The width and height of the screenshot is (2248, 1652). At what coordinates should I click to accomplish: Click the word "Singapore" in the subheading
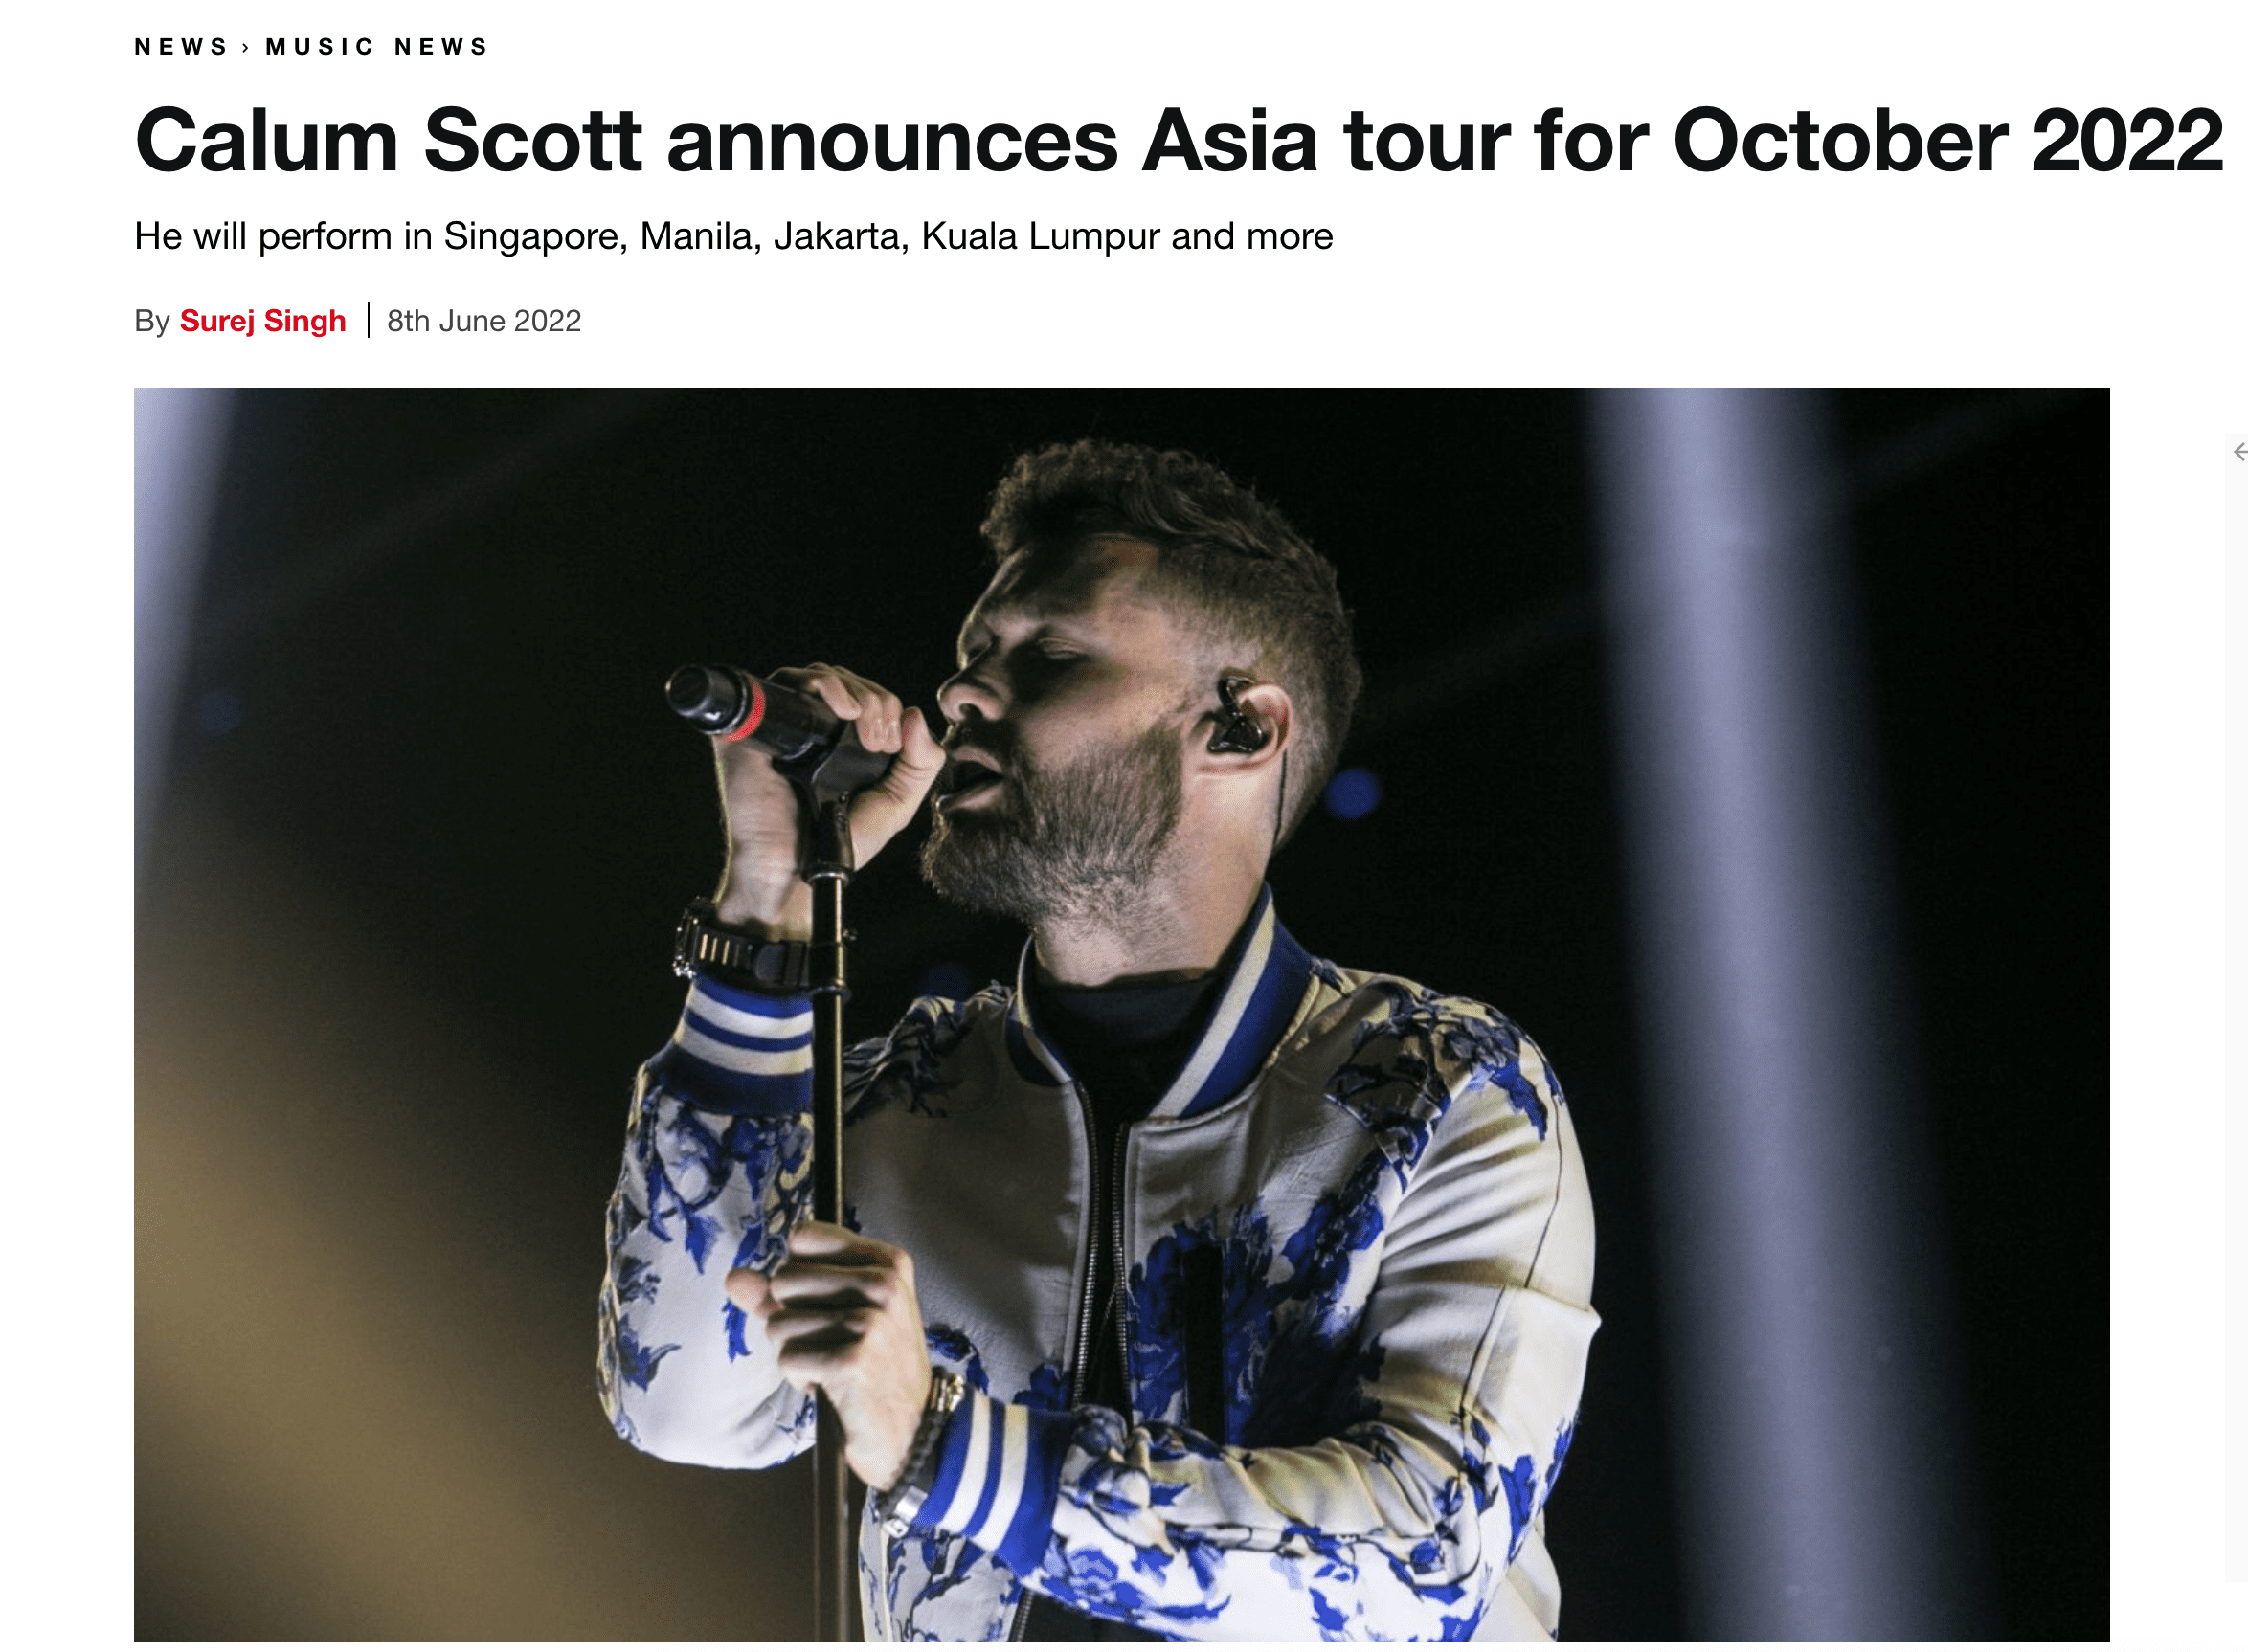point(535,237)
